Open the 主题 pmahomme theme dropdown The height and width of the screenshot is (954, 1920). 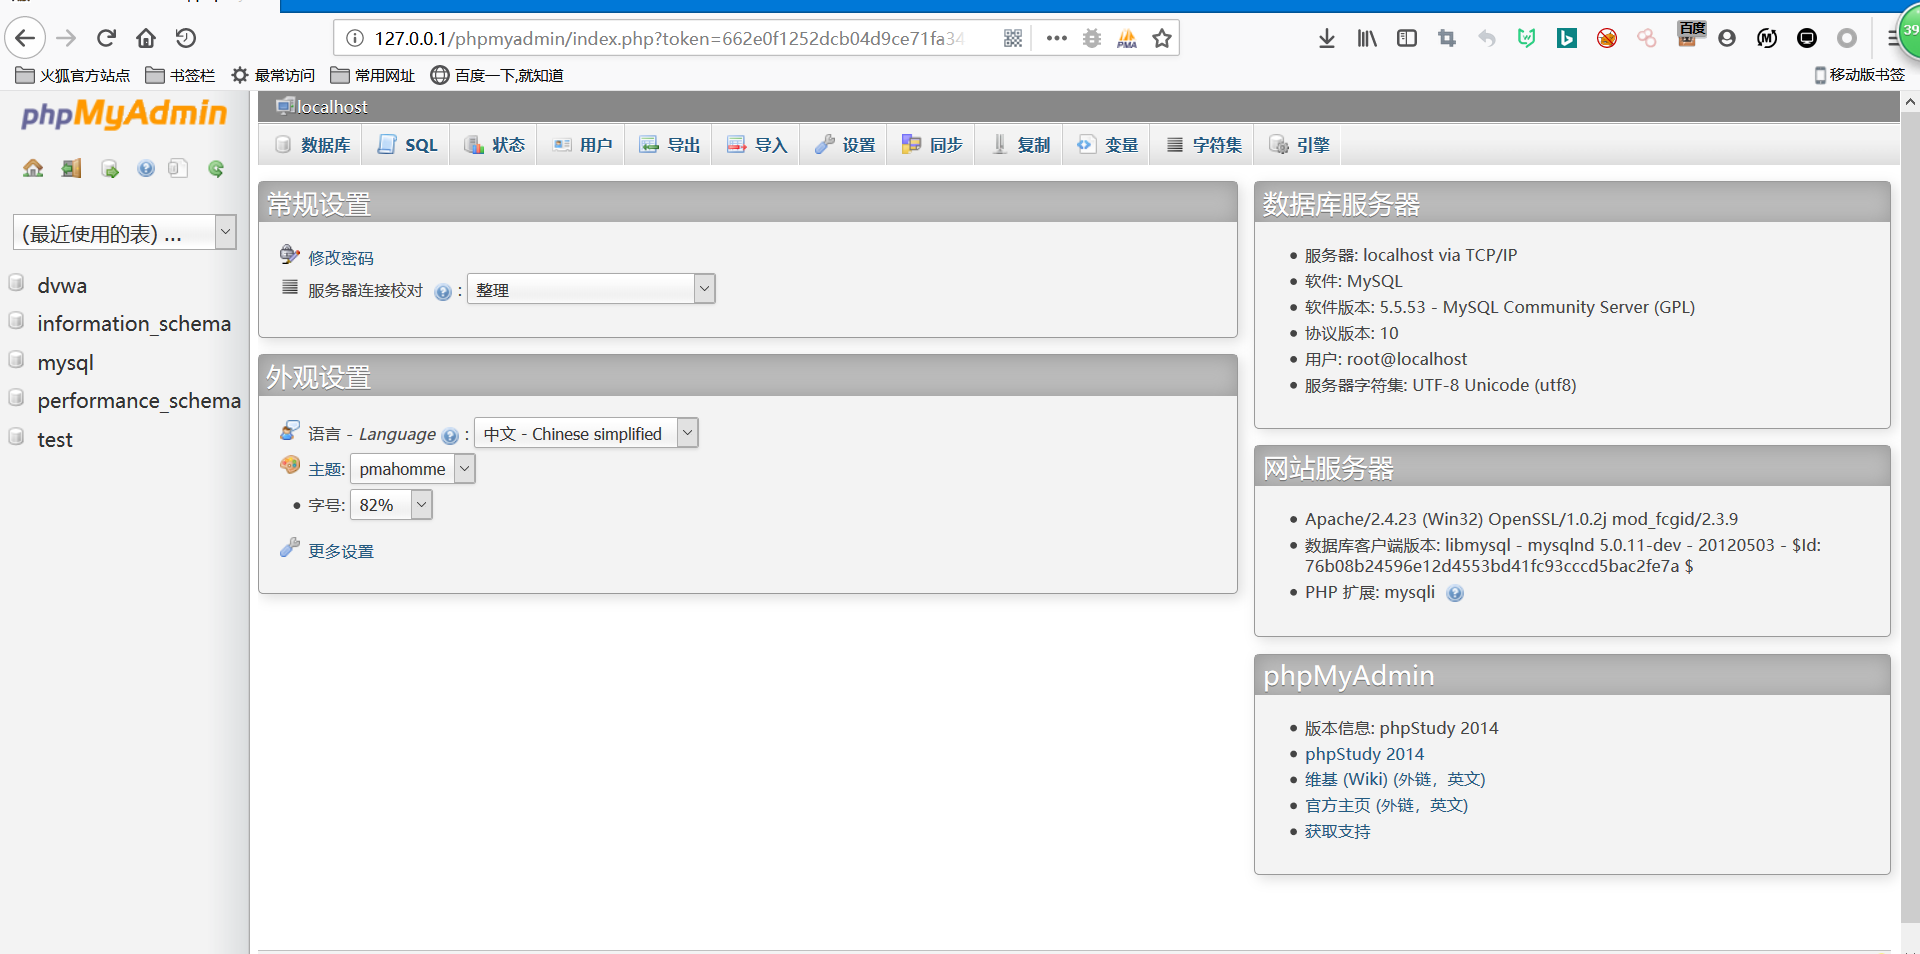pos(413,469)
